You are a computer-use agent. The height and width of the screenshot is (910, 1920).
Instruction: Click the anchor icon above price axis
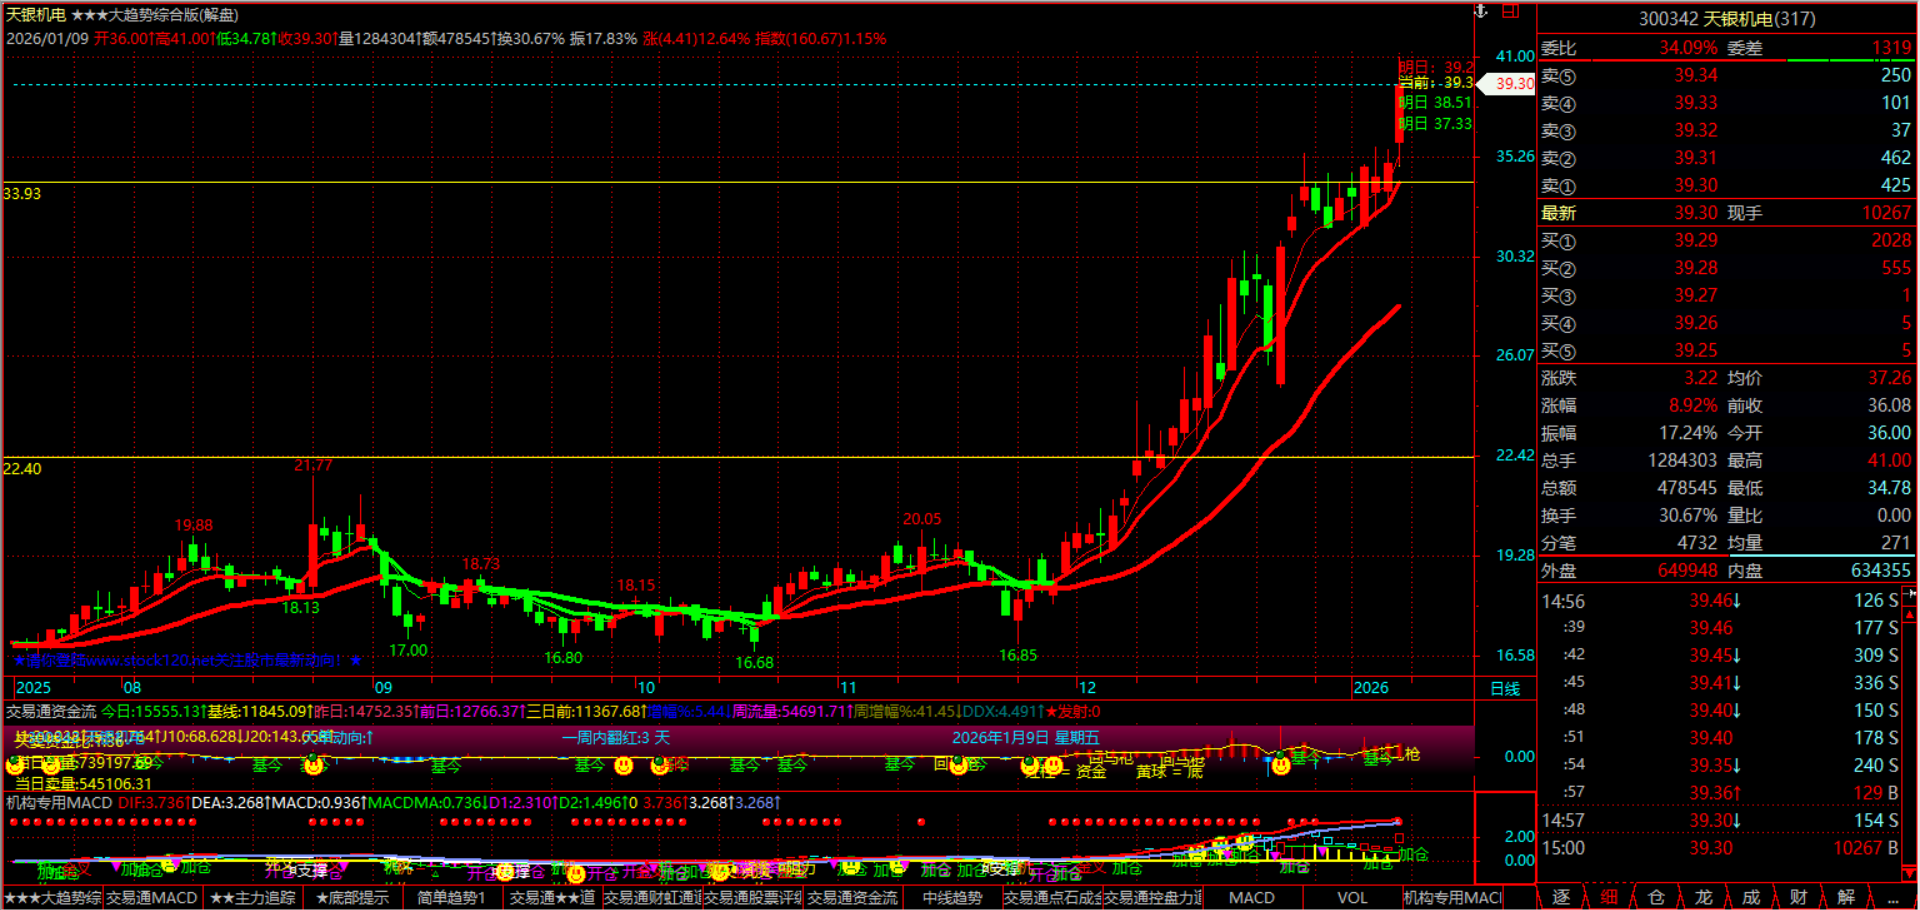click(1482, 11)
